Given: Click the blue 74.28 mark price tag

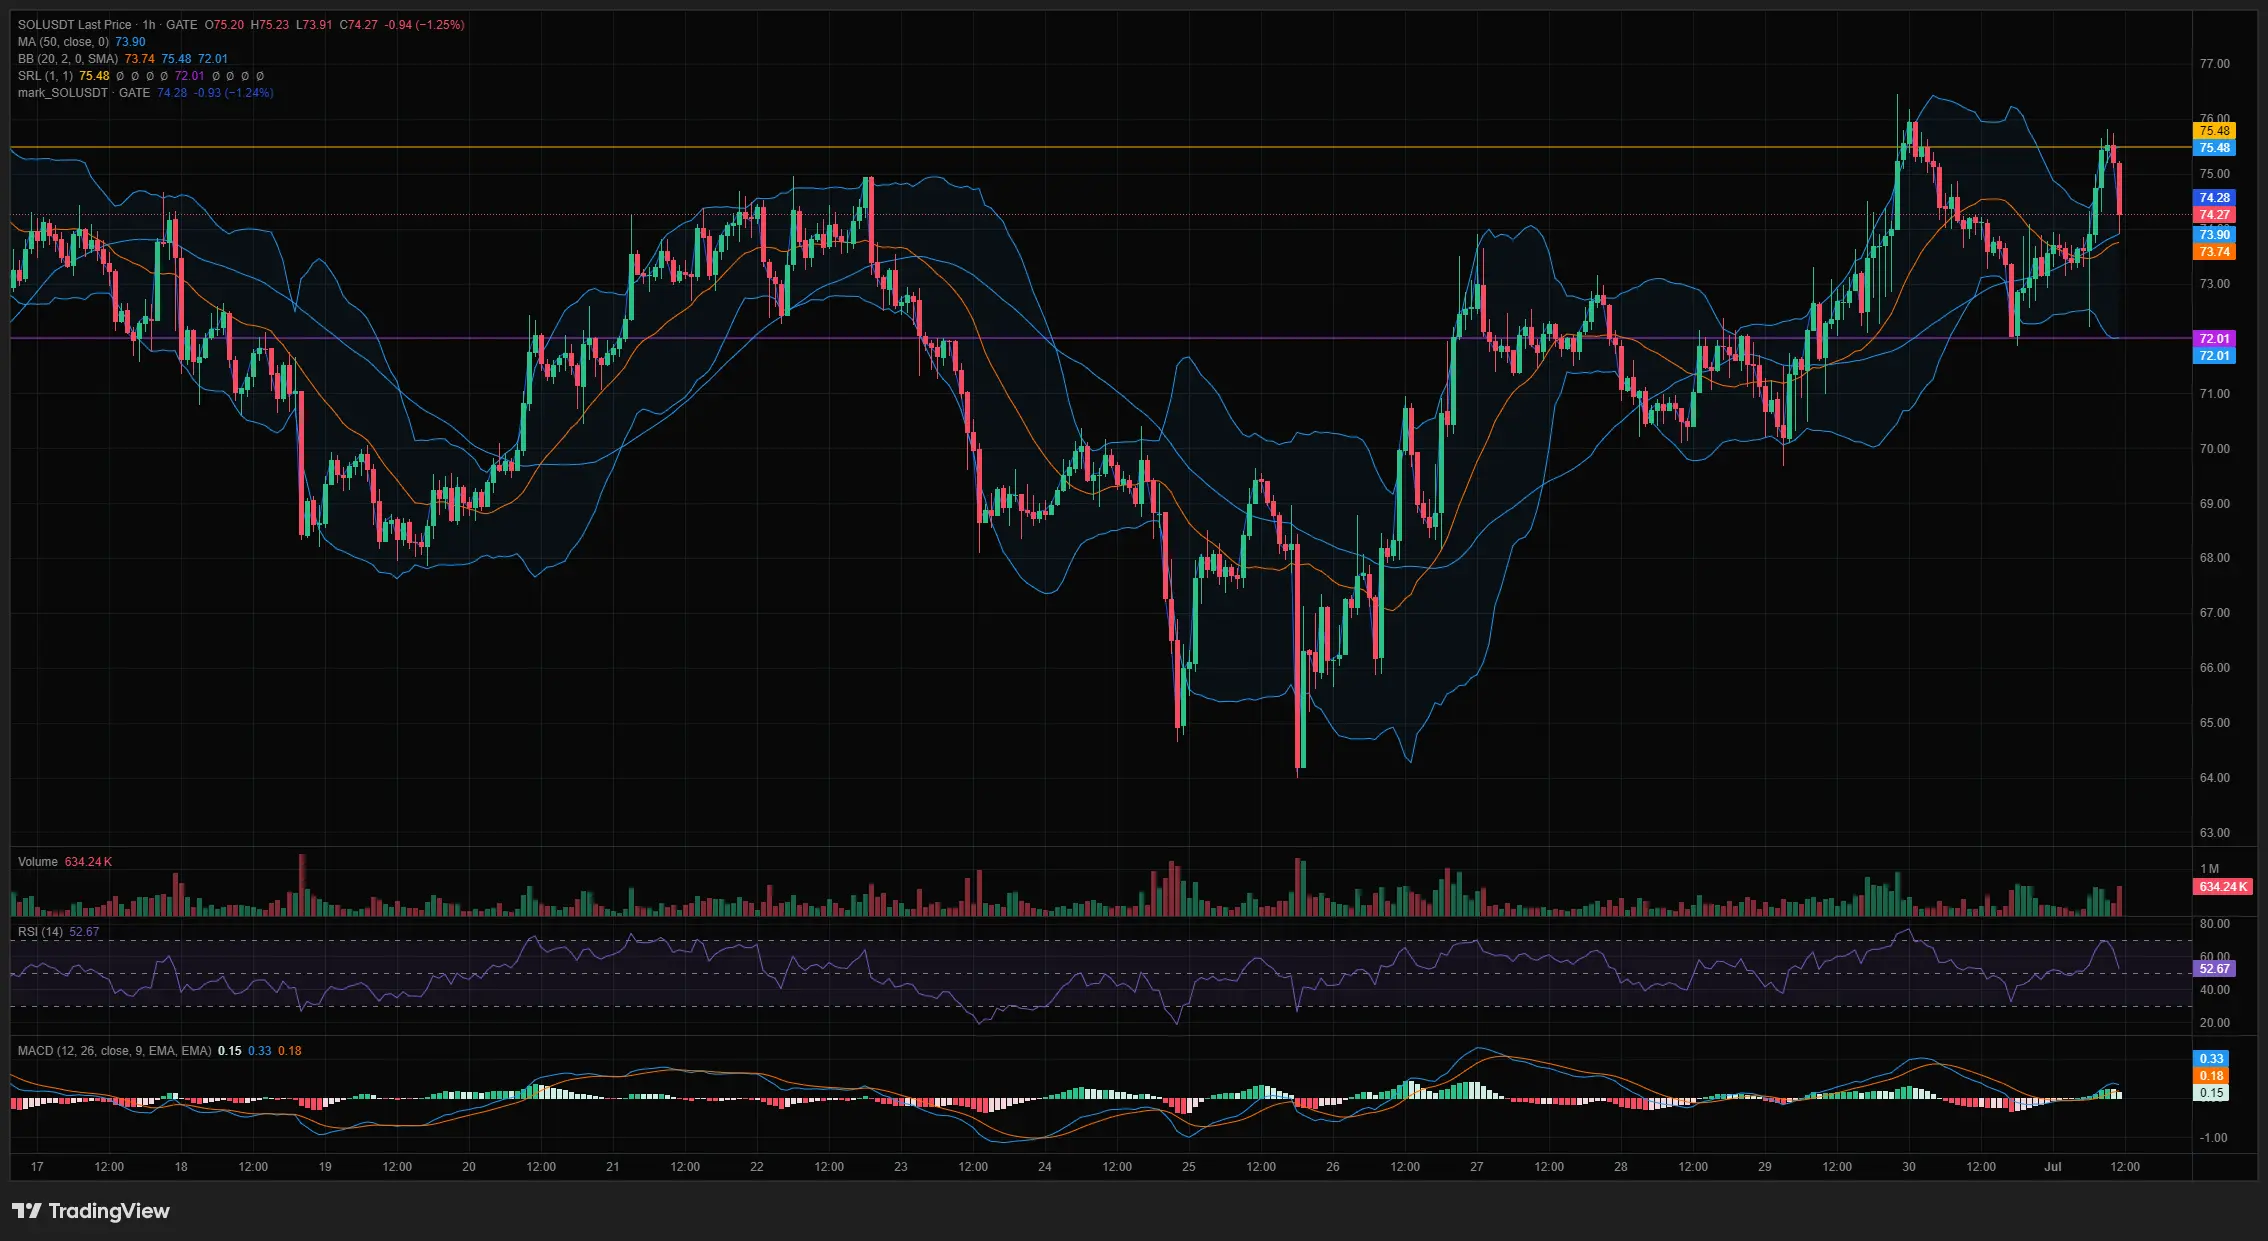Looking at the screenshot, I should click(2214, 198).
